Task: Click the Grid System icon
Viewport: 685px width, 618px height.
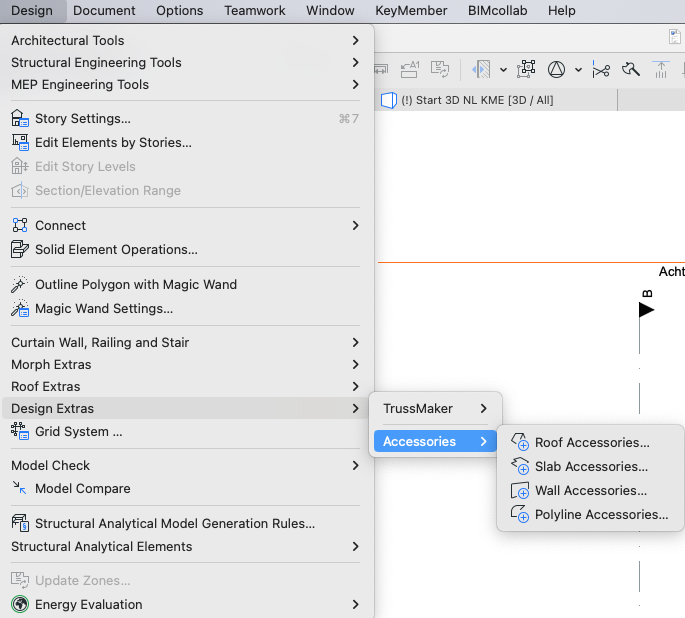Action: coord(20,431)
